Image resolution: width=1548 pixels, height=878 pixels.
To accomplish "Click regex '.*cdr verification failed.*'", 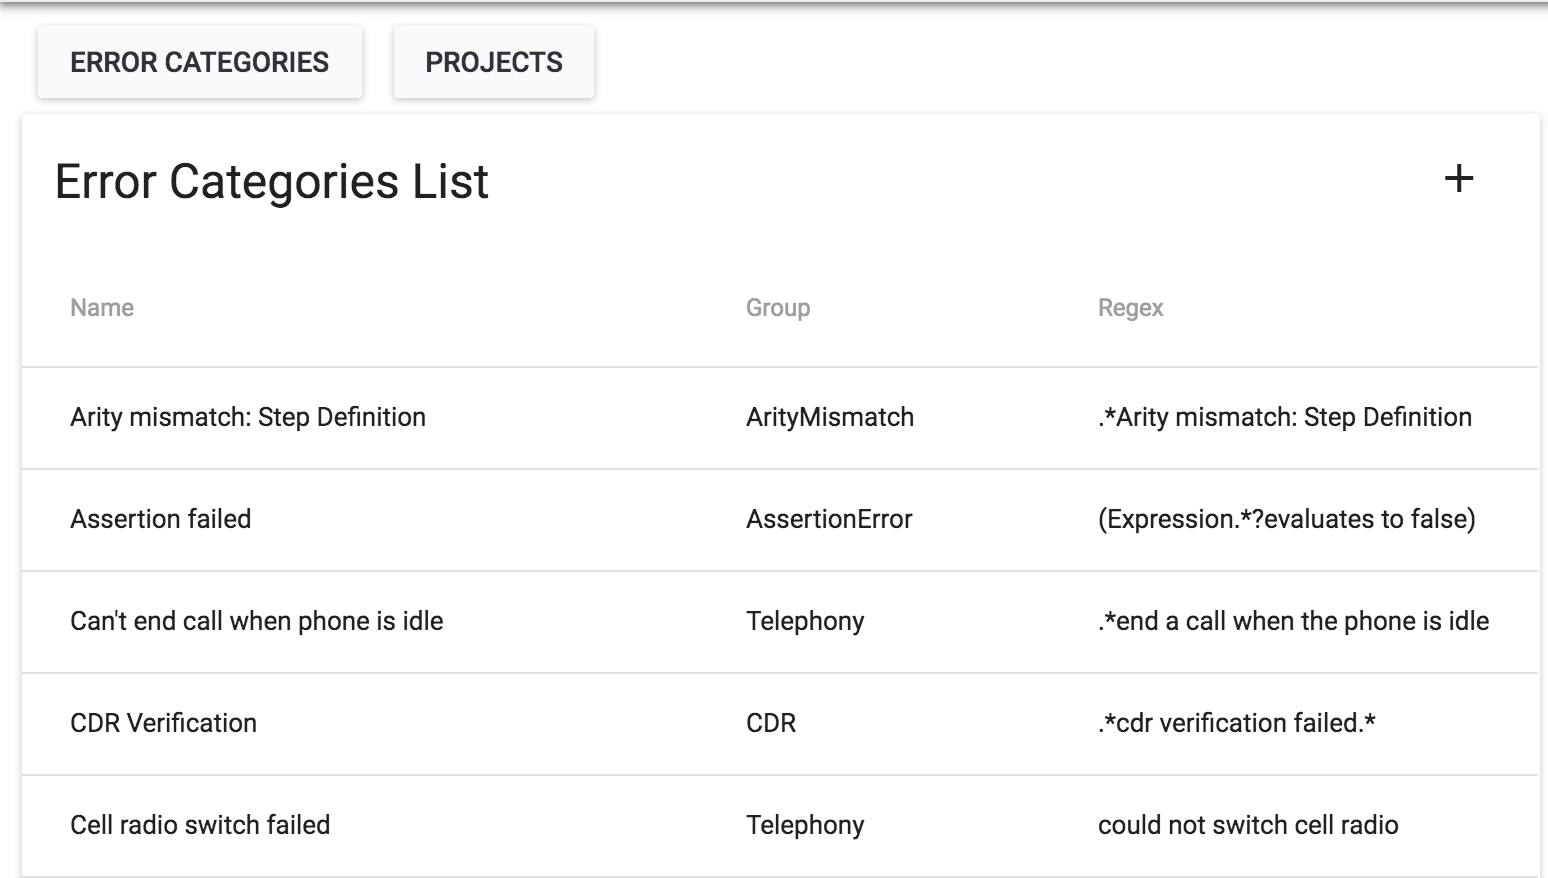I will [1237, 723].
